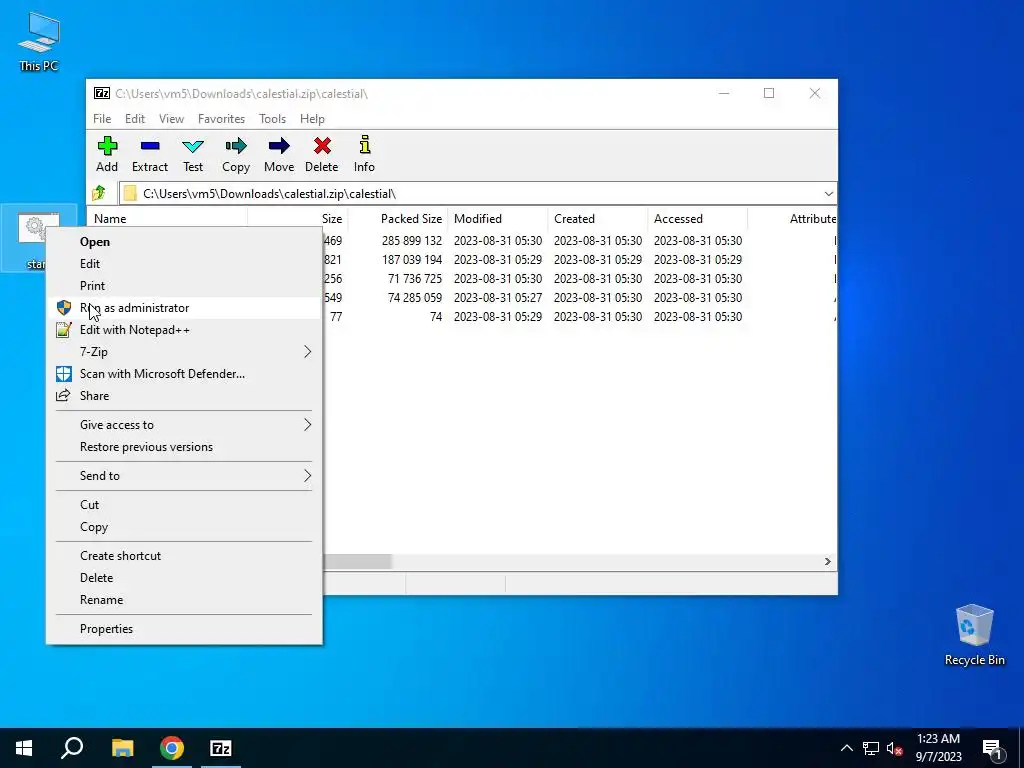Viewport: 1024px width, 768px height.
Task: Open taskbar search magnifier
Action: [x=72, y=748]
